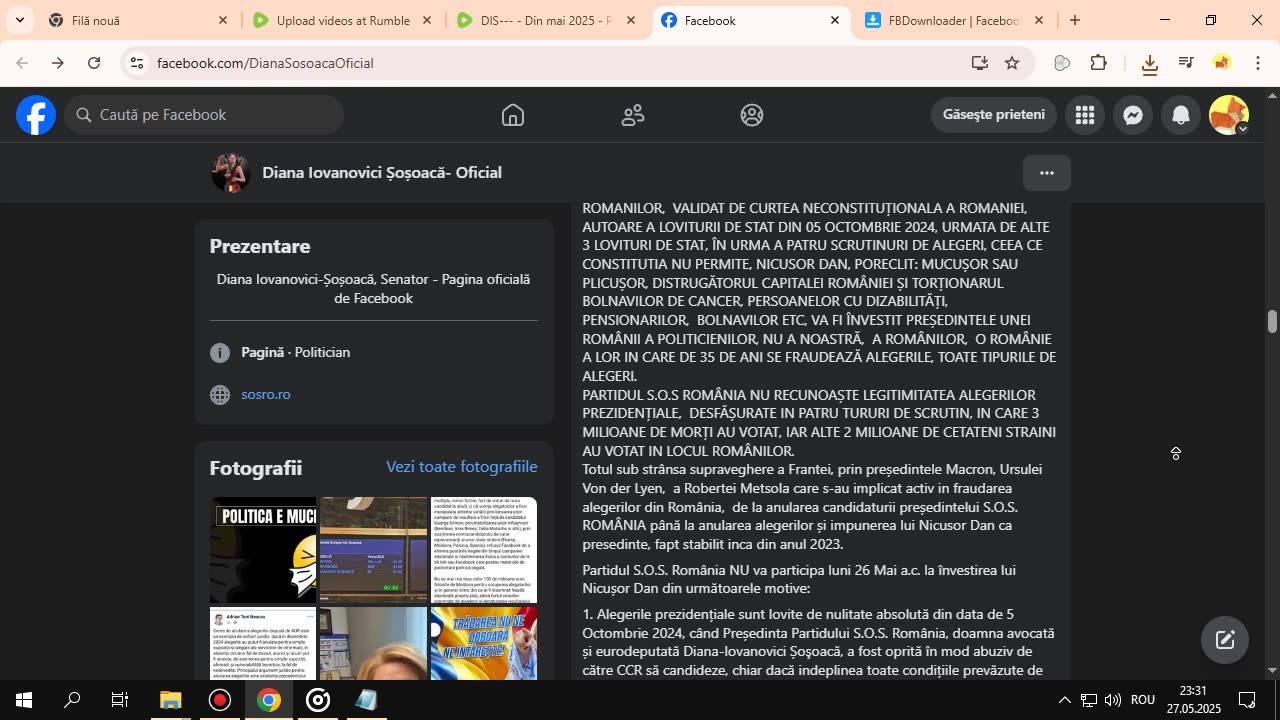Image resolution: width=1280 pixels, height=720 pixels.
Task: Click the page vertical scrollbar thumb
Action: pos(1272,322)
